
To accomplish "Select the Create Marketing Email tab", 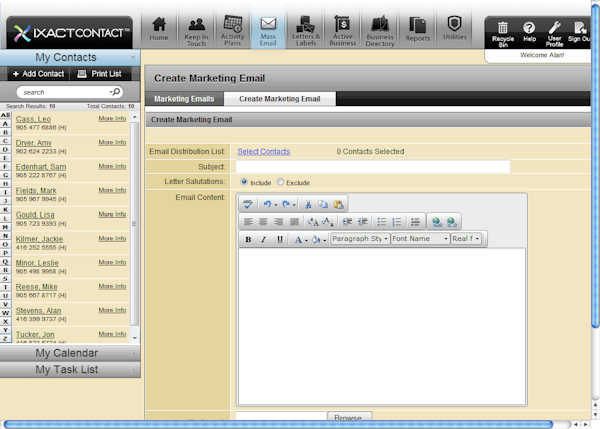I will point(279,99).
